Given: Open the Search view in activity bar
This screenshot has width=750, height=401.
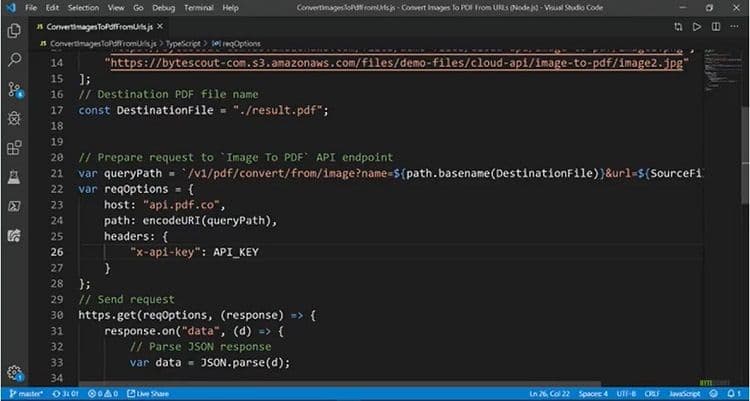Looking at the screenshot, I should coord(14,60).
